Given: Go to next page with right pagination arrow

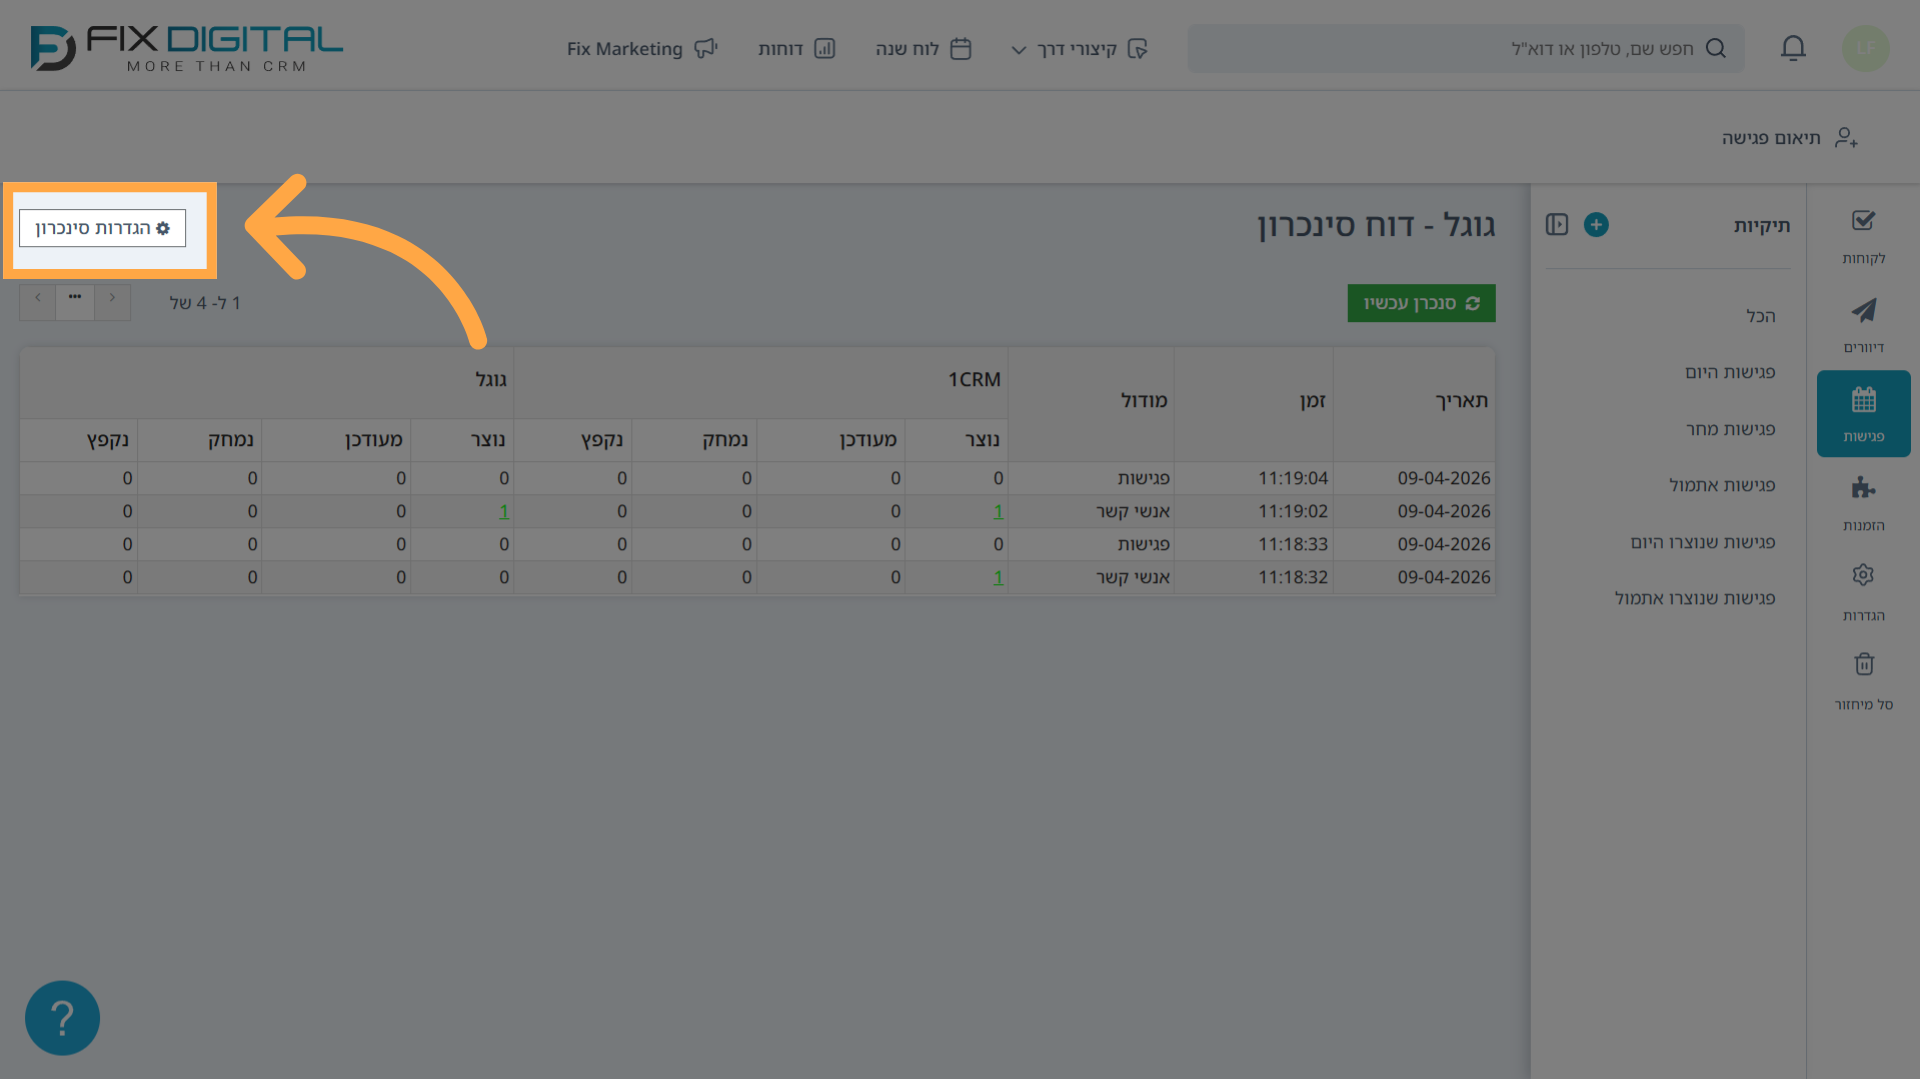Looking at the screenshot, I should (113, 300).
